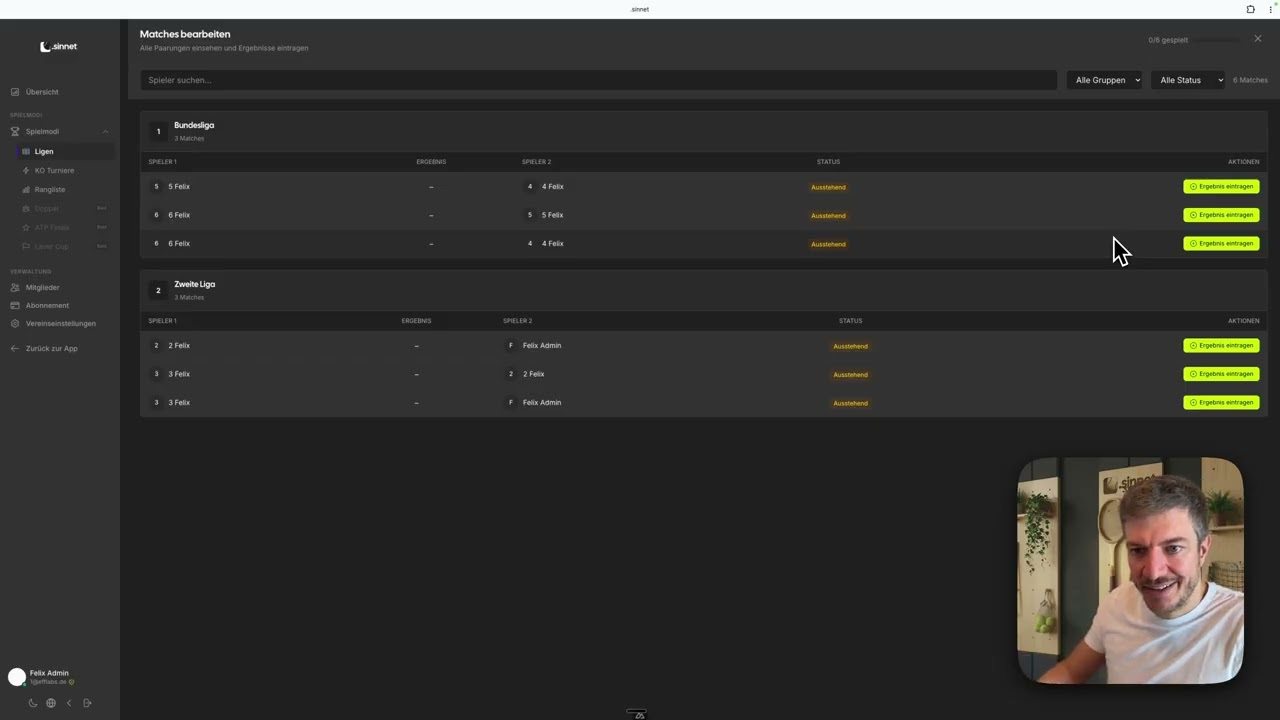This screenshot has height=720, width=1280.
Task: Focus the Spieler suchen search field
Action: click(x=598, y=80)
